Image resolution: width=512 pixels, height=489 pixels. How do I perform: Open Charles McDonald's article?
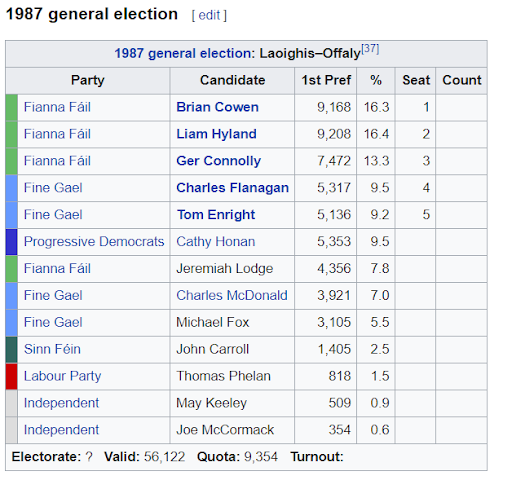(232, 295)
